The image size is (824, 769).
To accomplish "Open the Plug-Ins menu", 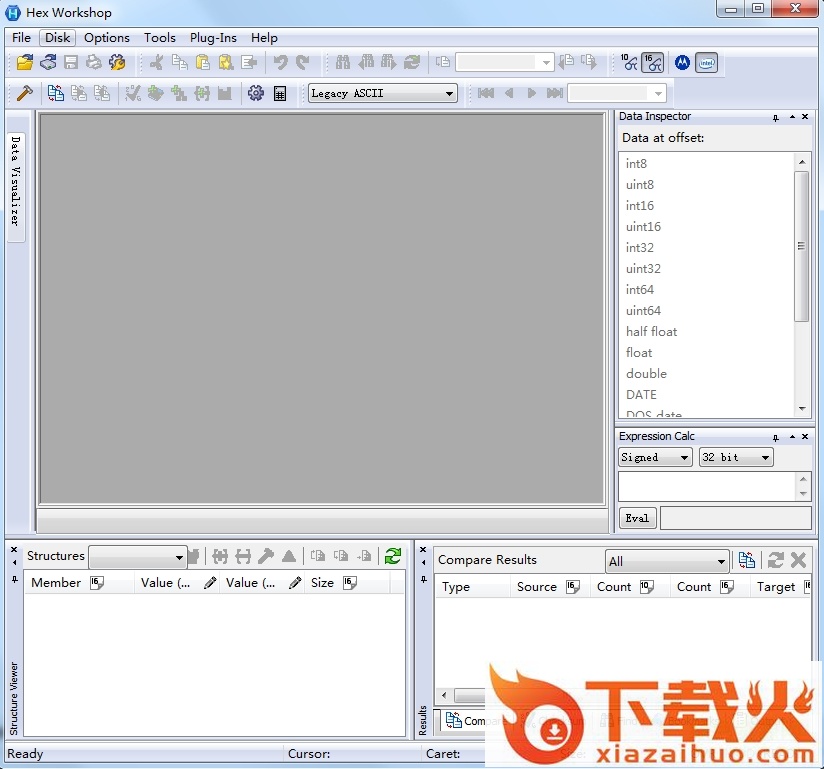I will pos(213,38).
